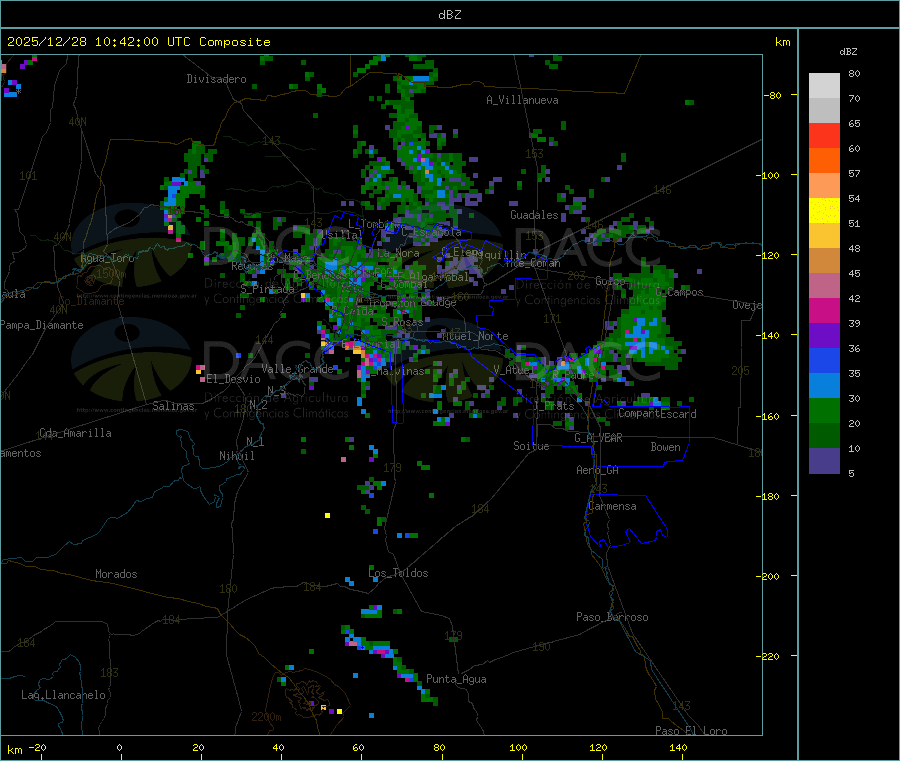
Task: Click the G_Campos map label
Action: click(680, 292)
